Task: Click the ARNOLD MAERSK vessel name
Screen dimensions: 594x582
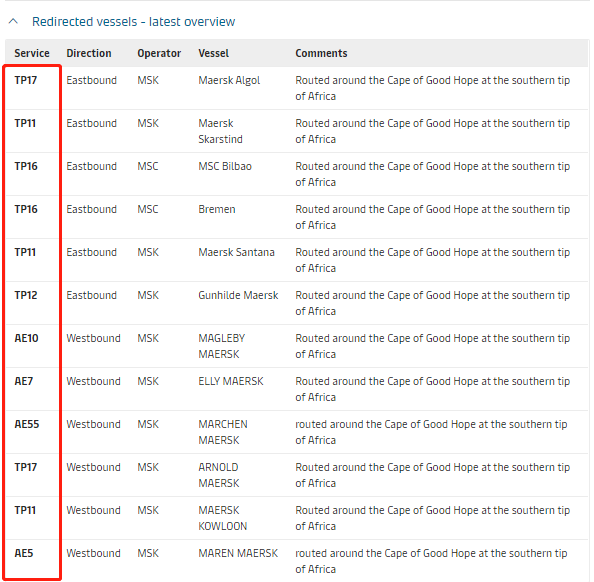Action: click(219, 475)
